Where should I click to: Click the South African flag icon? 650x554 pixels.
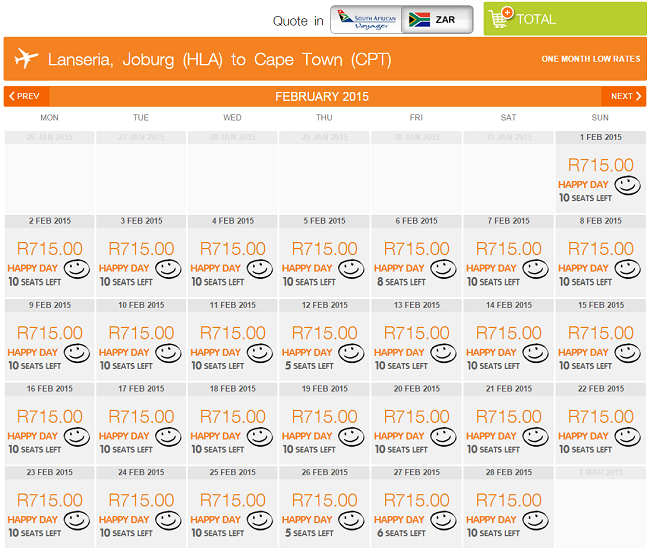coord(419,19)
